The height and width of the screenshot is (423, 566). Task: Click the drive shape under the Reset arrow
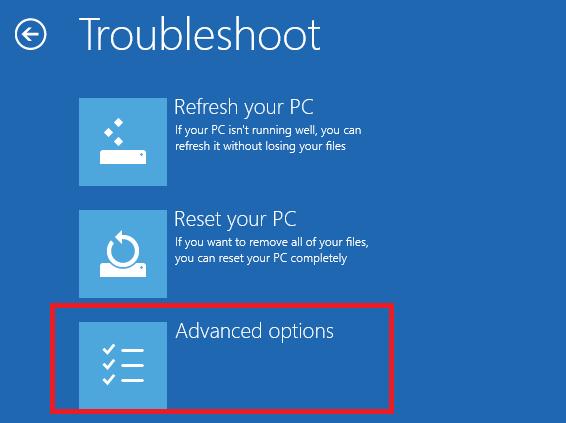click(x=123, y=270)
